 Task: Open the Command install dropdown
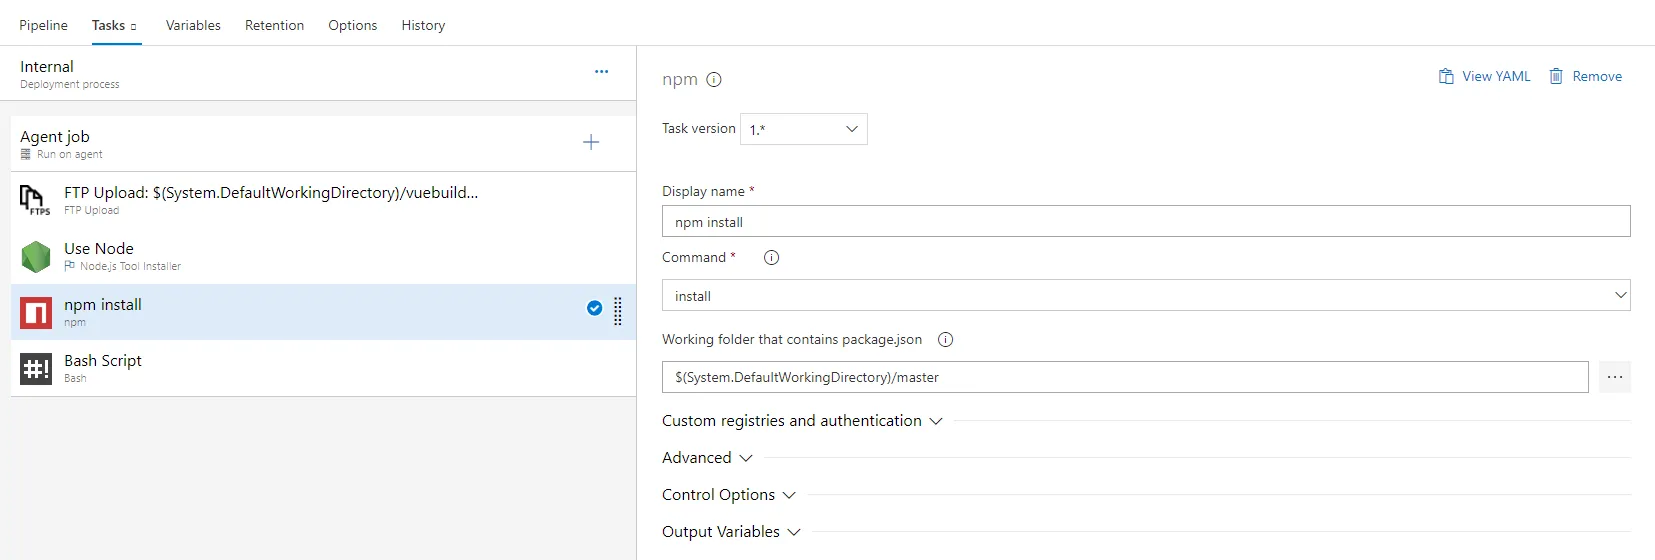click(1145, 296)
